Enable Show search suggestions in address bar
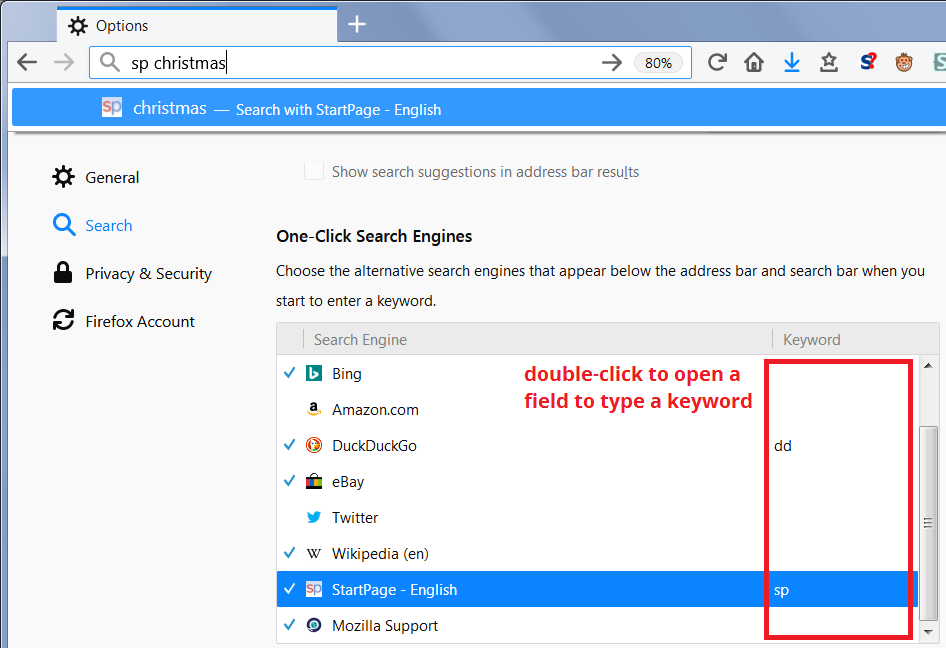946x648 pixels. pos(314,171)
